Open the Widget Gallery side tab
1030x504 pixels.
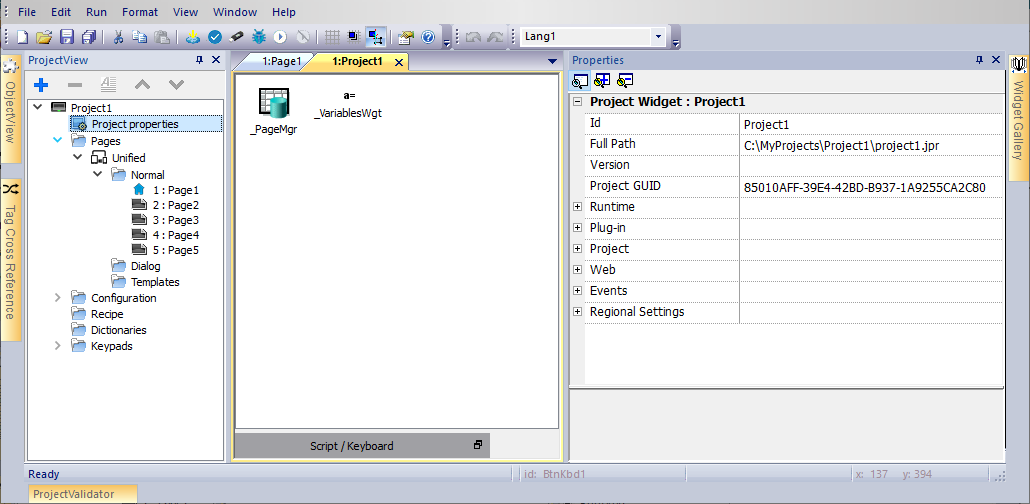point(1018,116)
